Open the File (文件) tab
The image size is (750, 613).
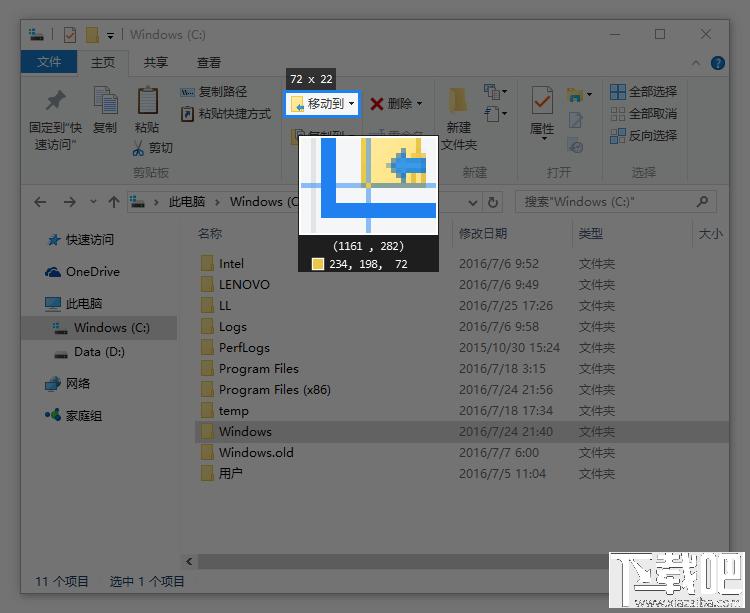49,62
